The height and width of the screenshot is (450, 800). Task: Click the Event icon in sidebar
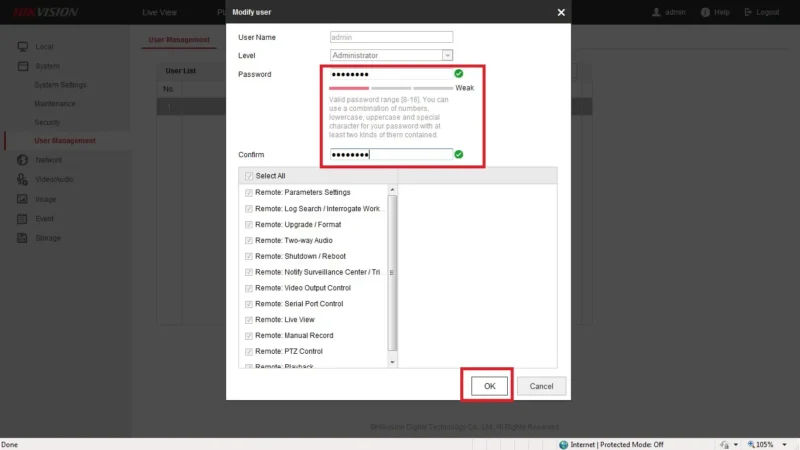pos(22,218)
